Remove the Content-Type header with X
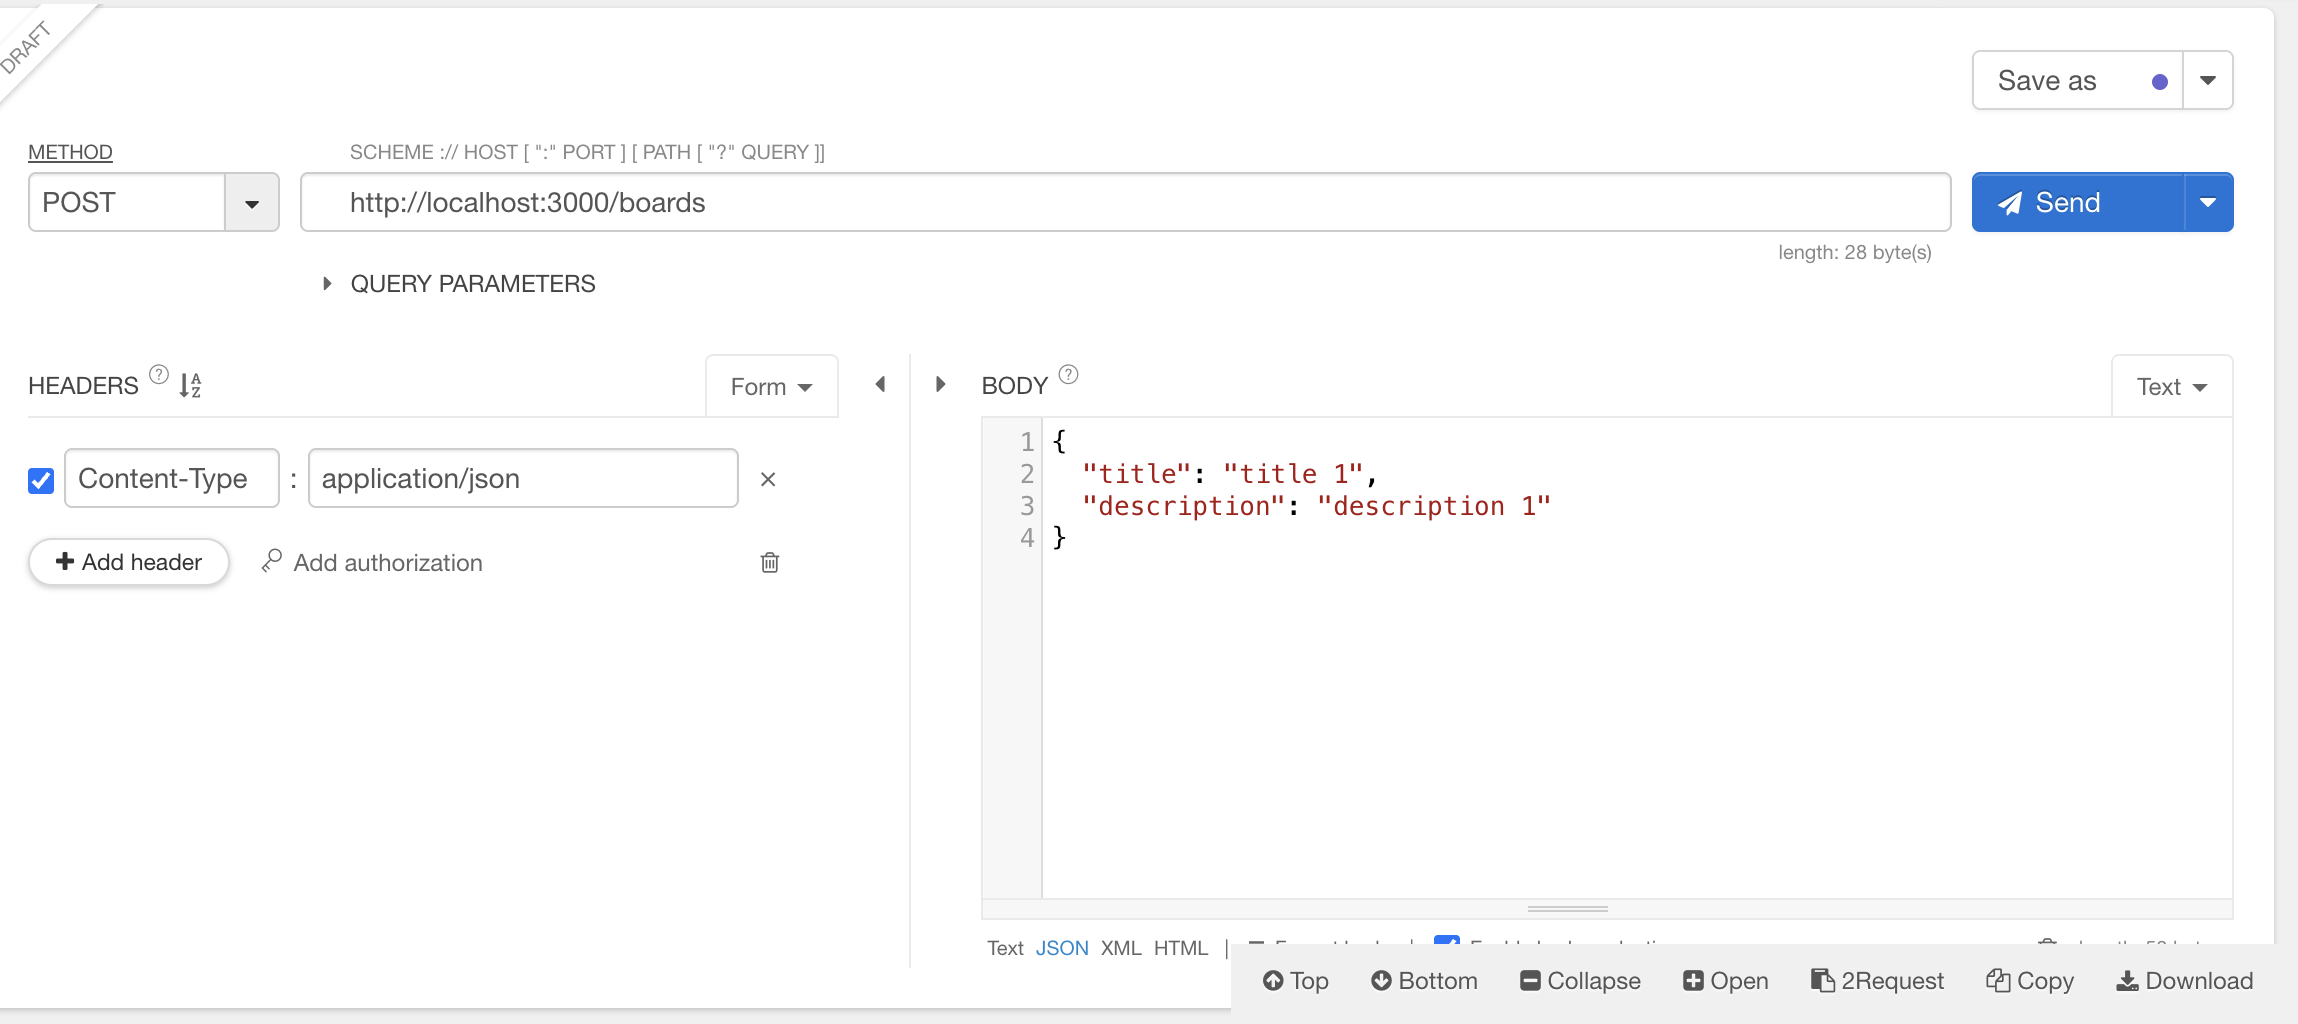This screenshot has width=2298, height=1024. click(768, 480)
